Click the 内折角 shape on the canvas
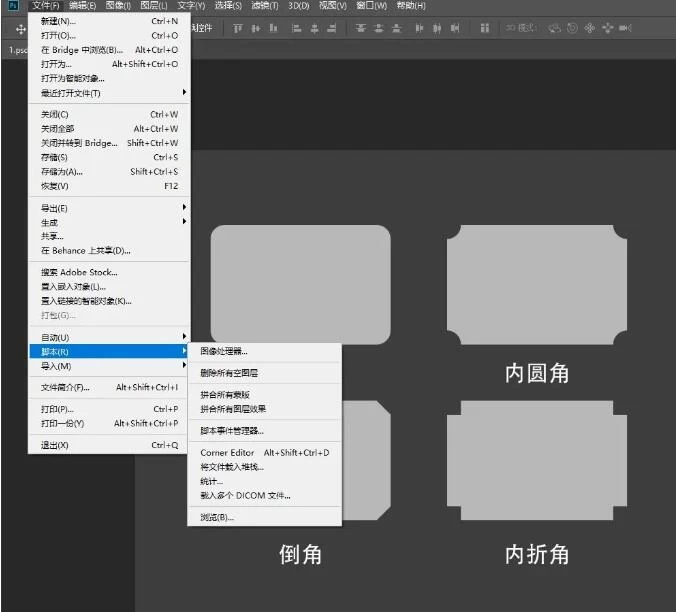The height and width of the screenshot is (612, 676). pyautogui.click(x=537, y=460)
